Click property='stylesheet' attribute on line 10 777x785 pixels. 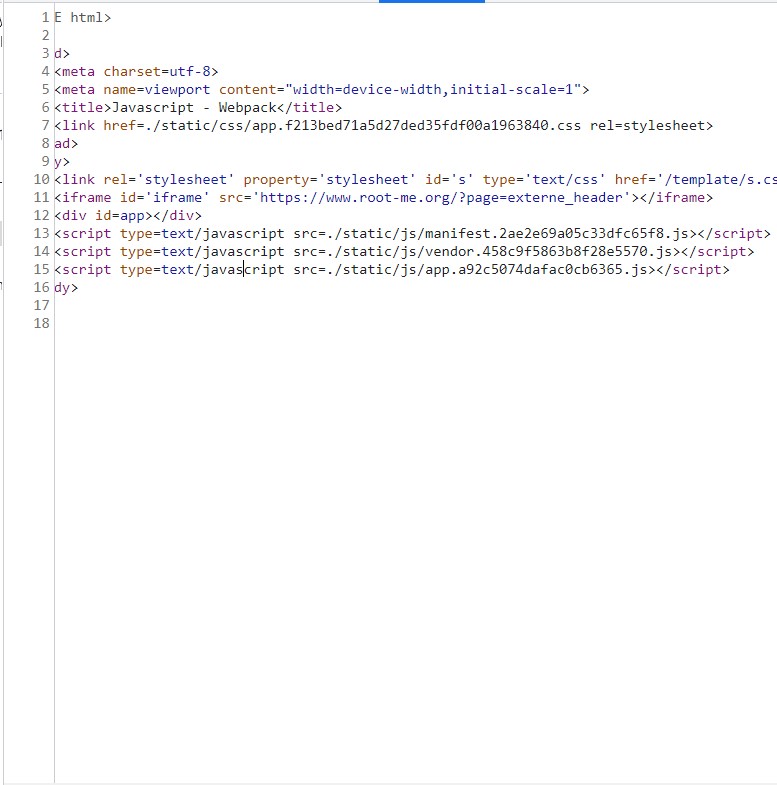[329, 180]
